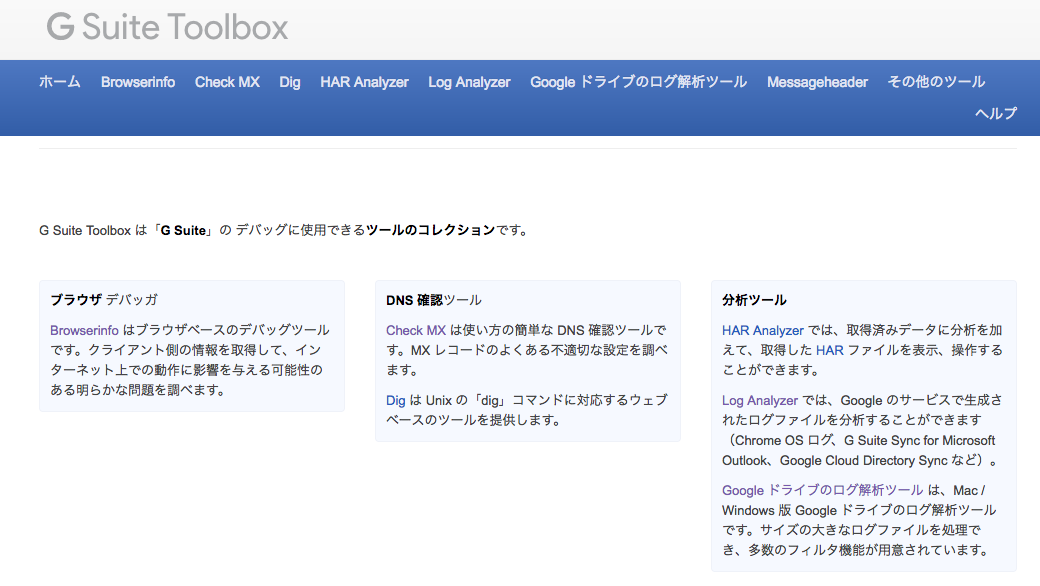This screenshot has width=1040, height=586.
Task: Open ホーム in the navigation bar
Action: [60, 82]
